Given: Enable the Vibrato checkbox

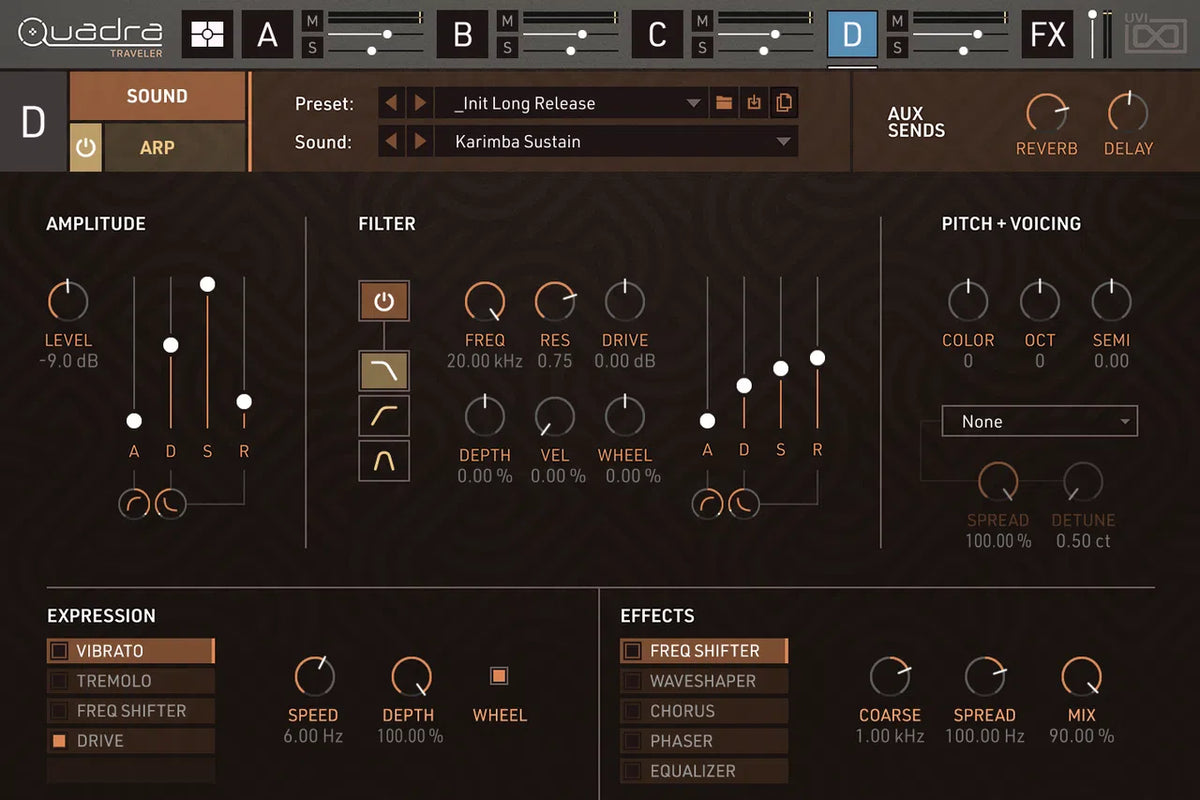Looking at the screenshot, I should click(x=60, y=651).
